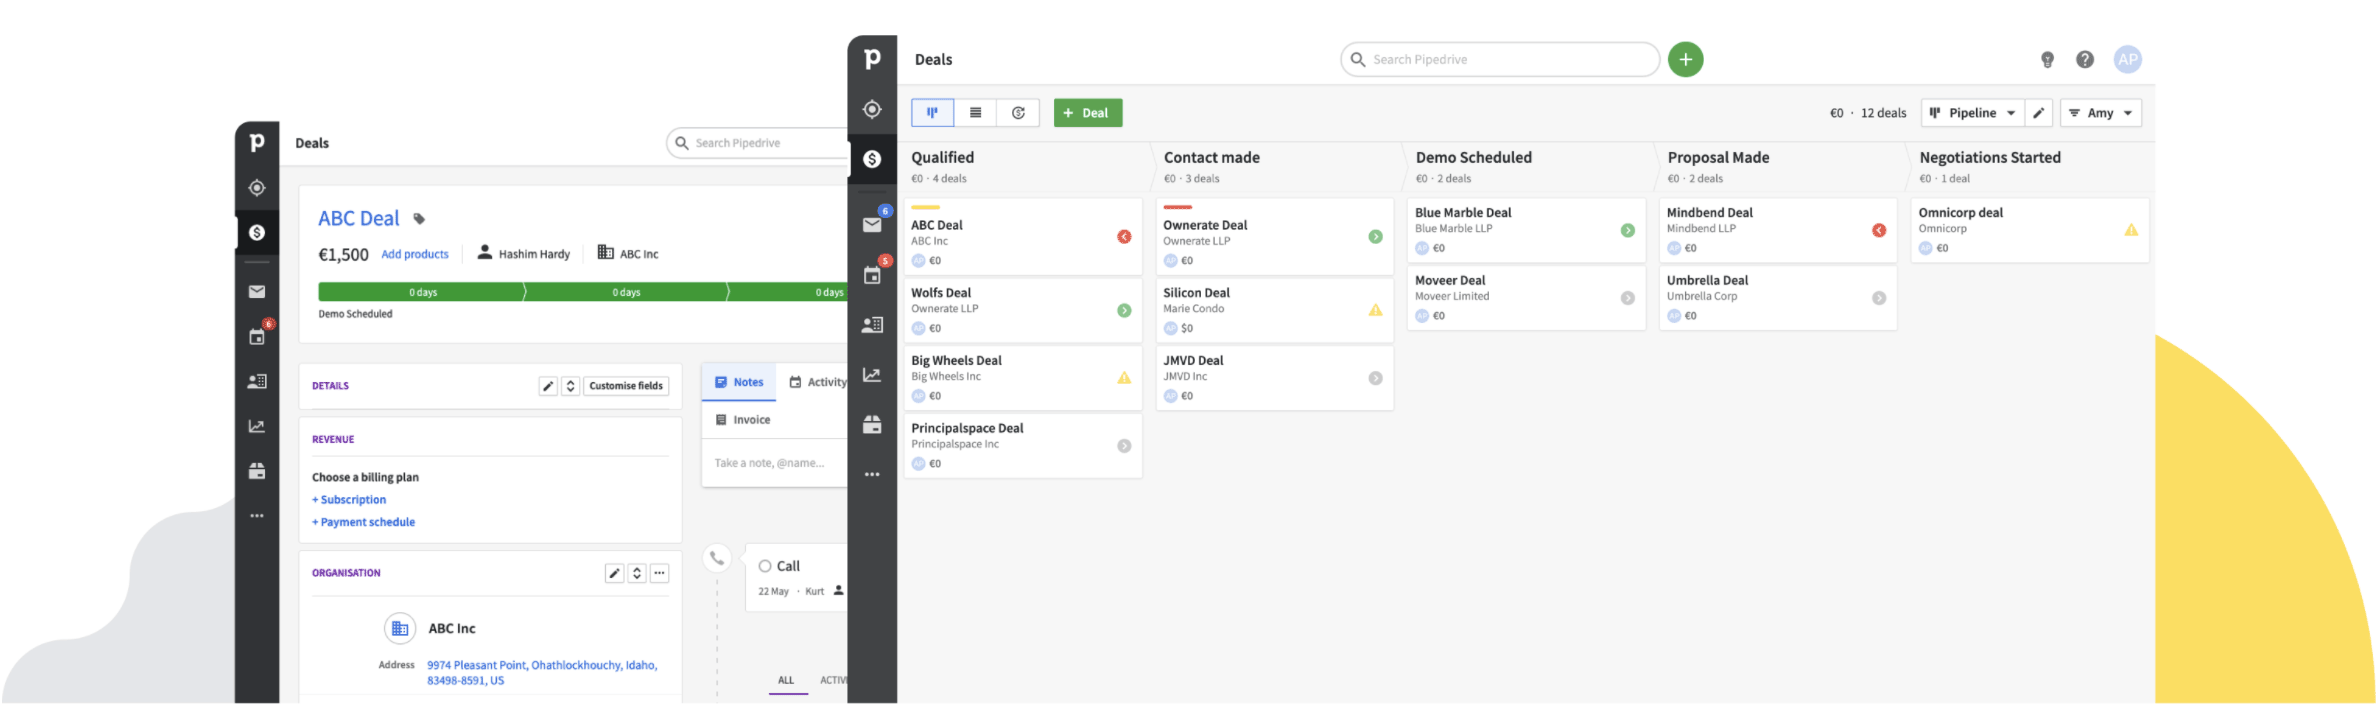This screenshot has height=708, width=2379.
Task: Open the ABC Deal card in Qualified
Action: pyautogui.click(x=1023, y=237)
